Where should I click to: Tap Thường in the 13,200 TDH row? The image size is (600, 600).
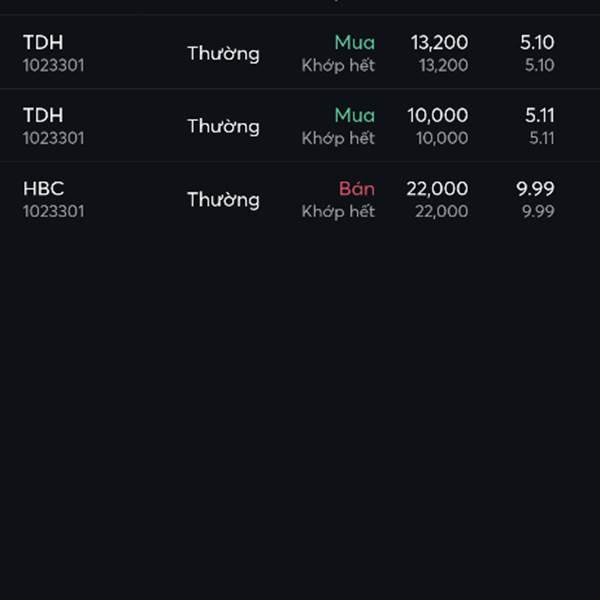point(223,54)
